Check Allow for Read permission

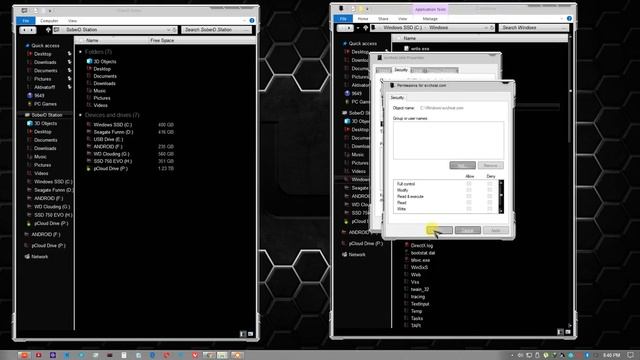[x=469, y=202]
